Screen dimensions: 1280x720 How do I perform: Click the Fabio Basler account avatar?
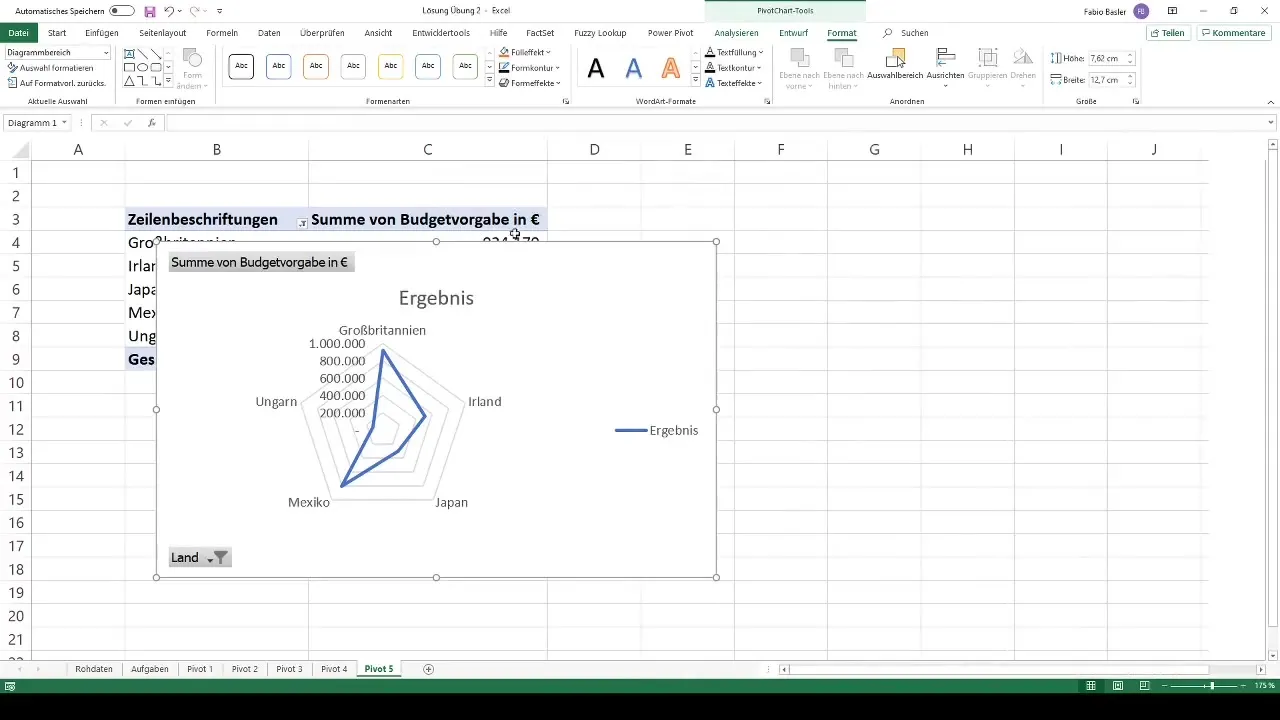(x=1141, y=11)
